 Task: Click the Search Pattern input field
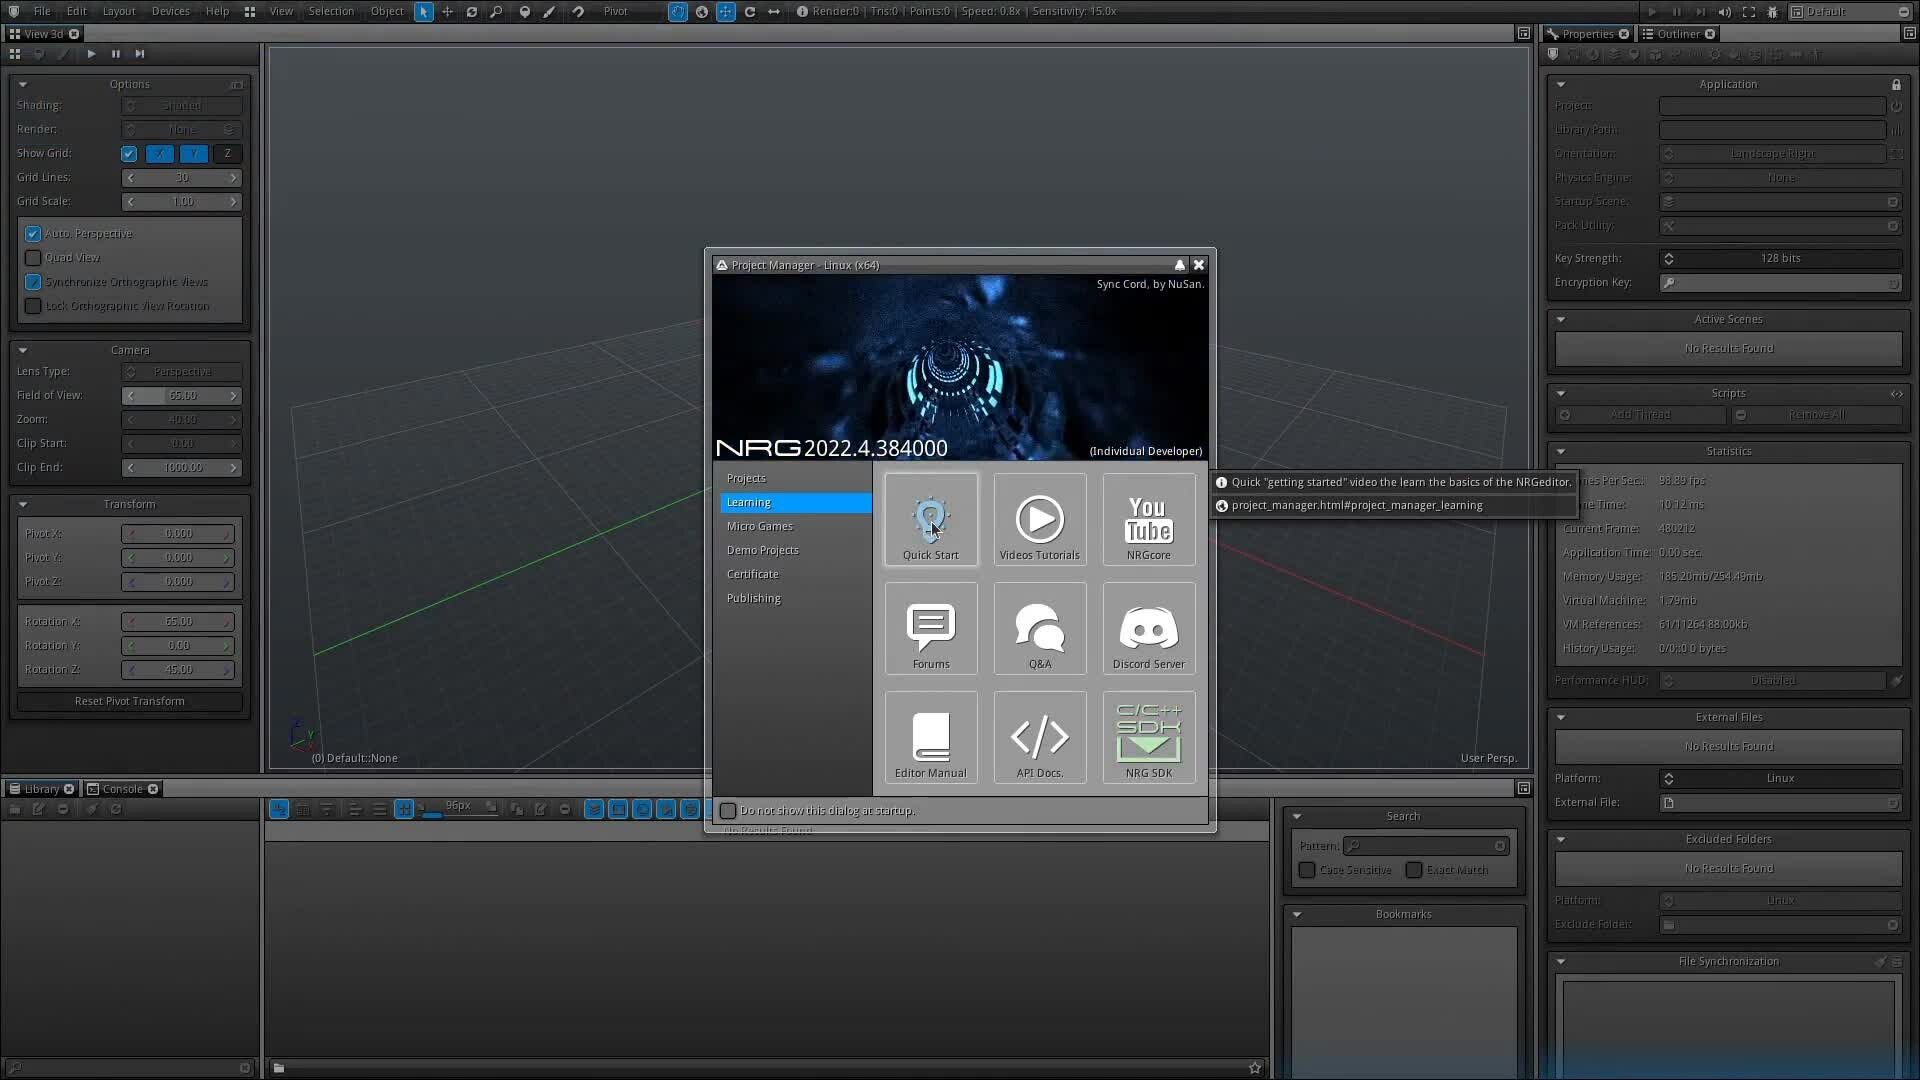pos(1425,846)
